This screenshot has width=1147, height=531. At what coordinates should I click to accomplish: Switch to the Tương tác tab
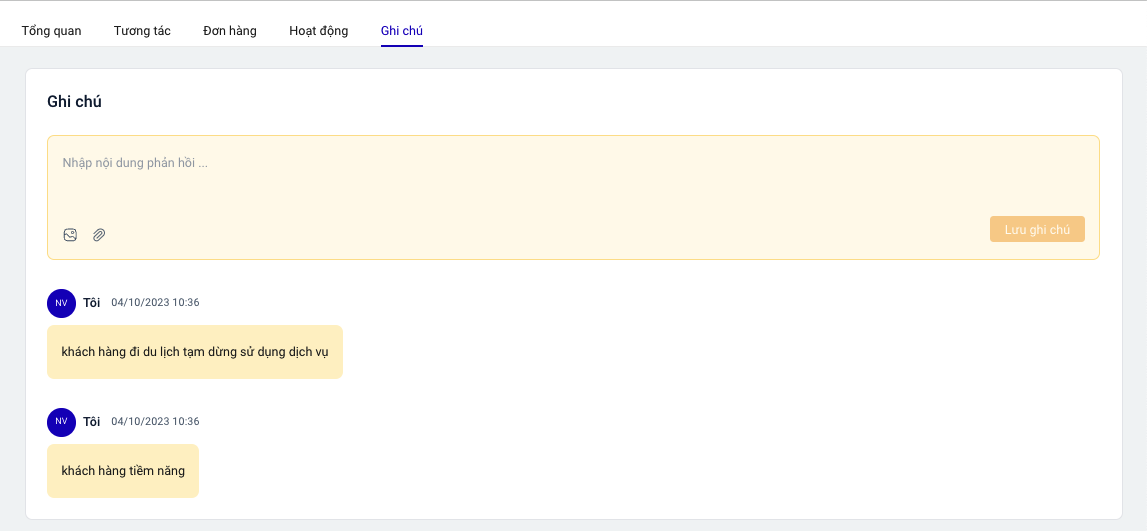pyautogui.click(x=142, y=31)
